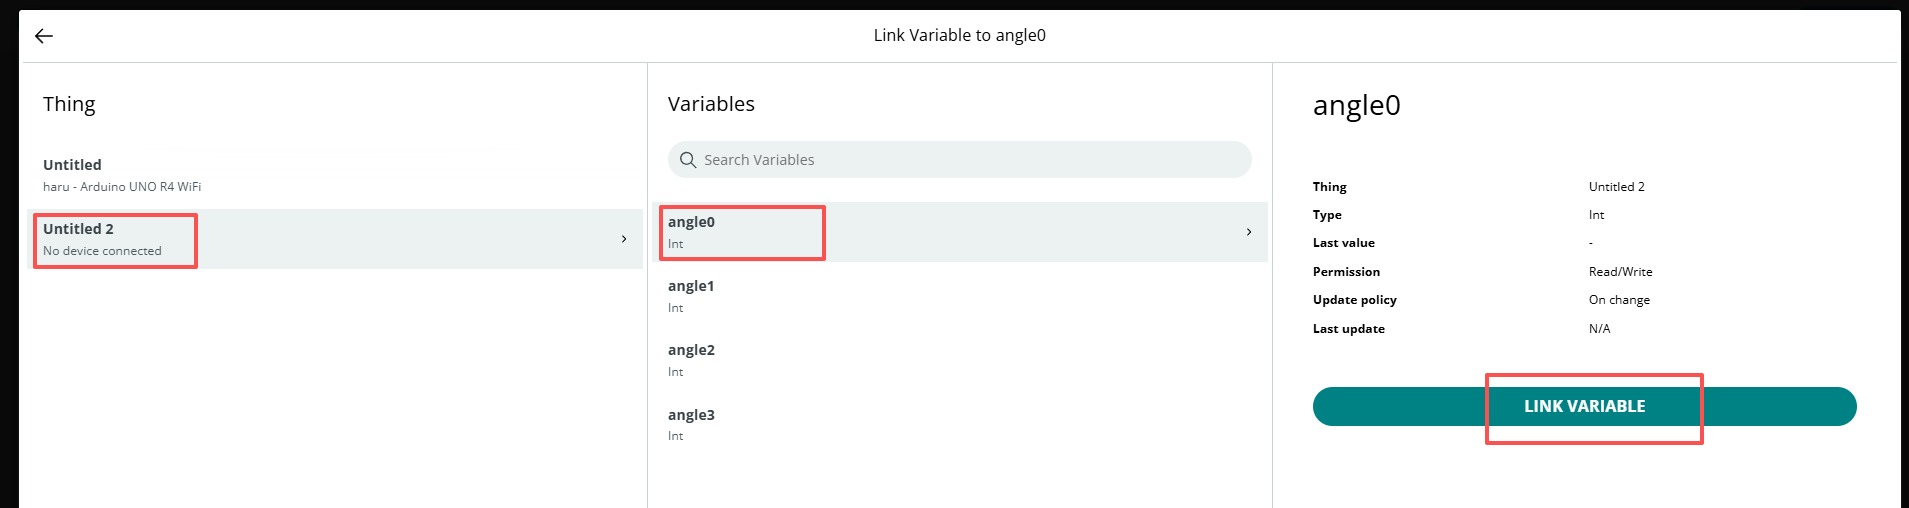Image resolution: width=1909 pixels, height=508 pixels.
Task: Click the Read/Write permission value
Action: (1620, 272)
